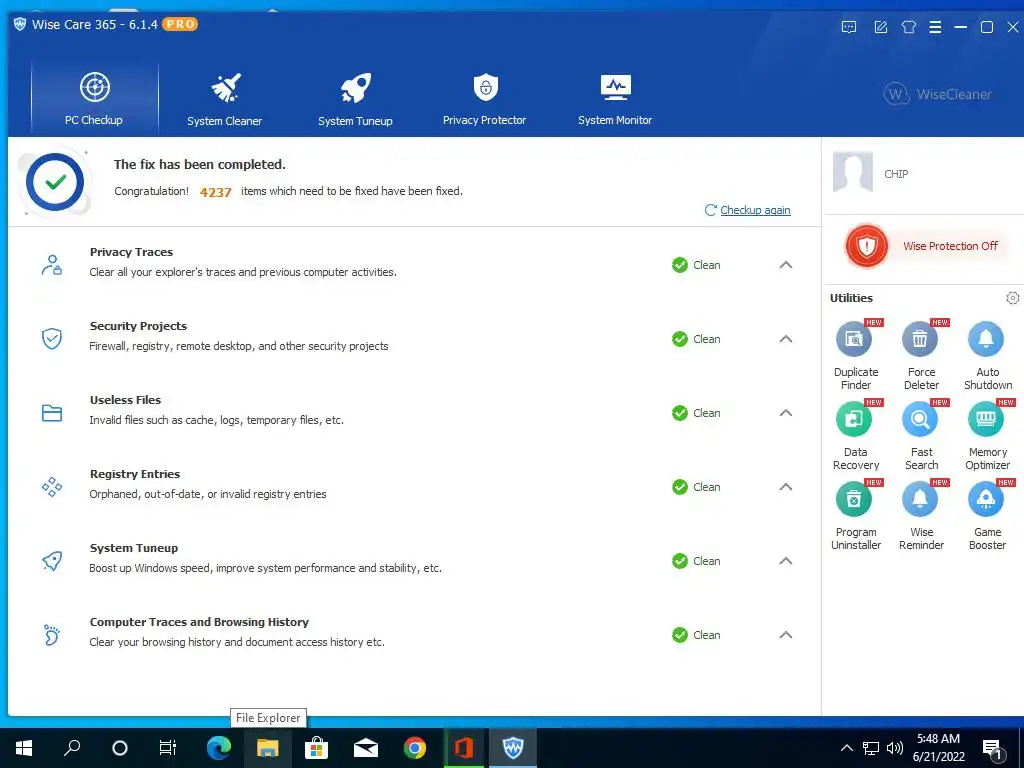1024x768 pixels.
Task: Click the volume speaker tray icon
Action: tap(895, 748)
